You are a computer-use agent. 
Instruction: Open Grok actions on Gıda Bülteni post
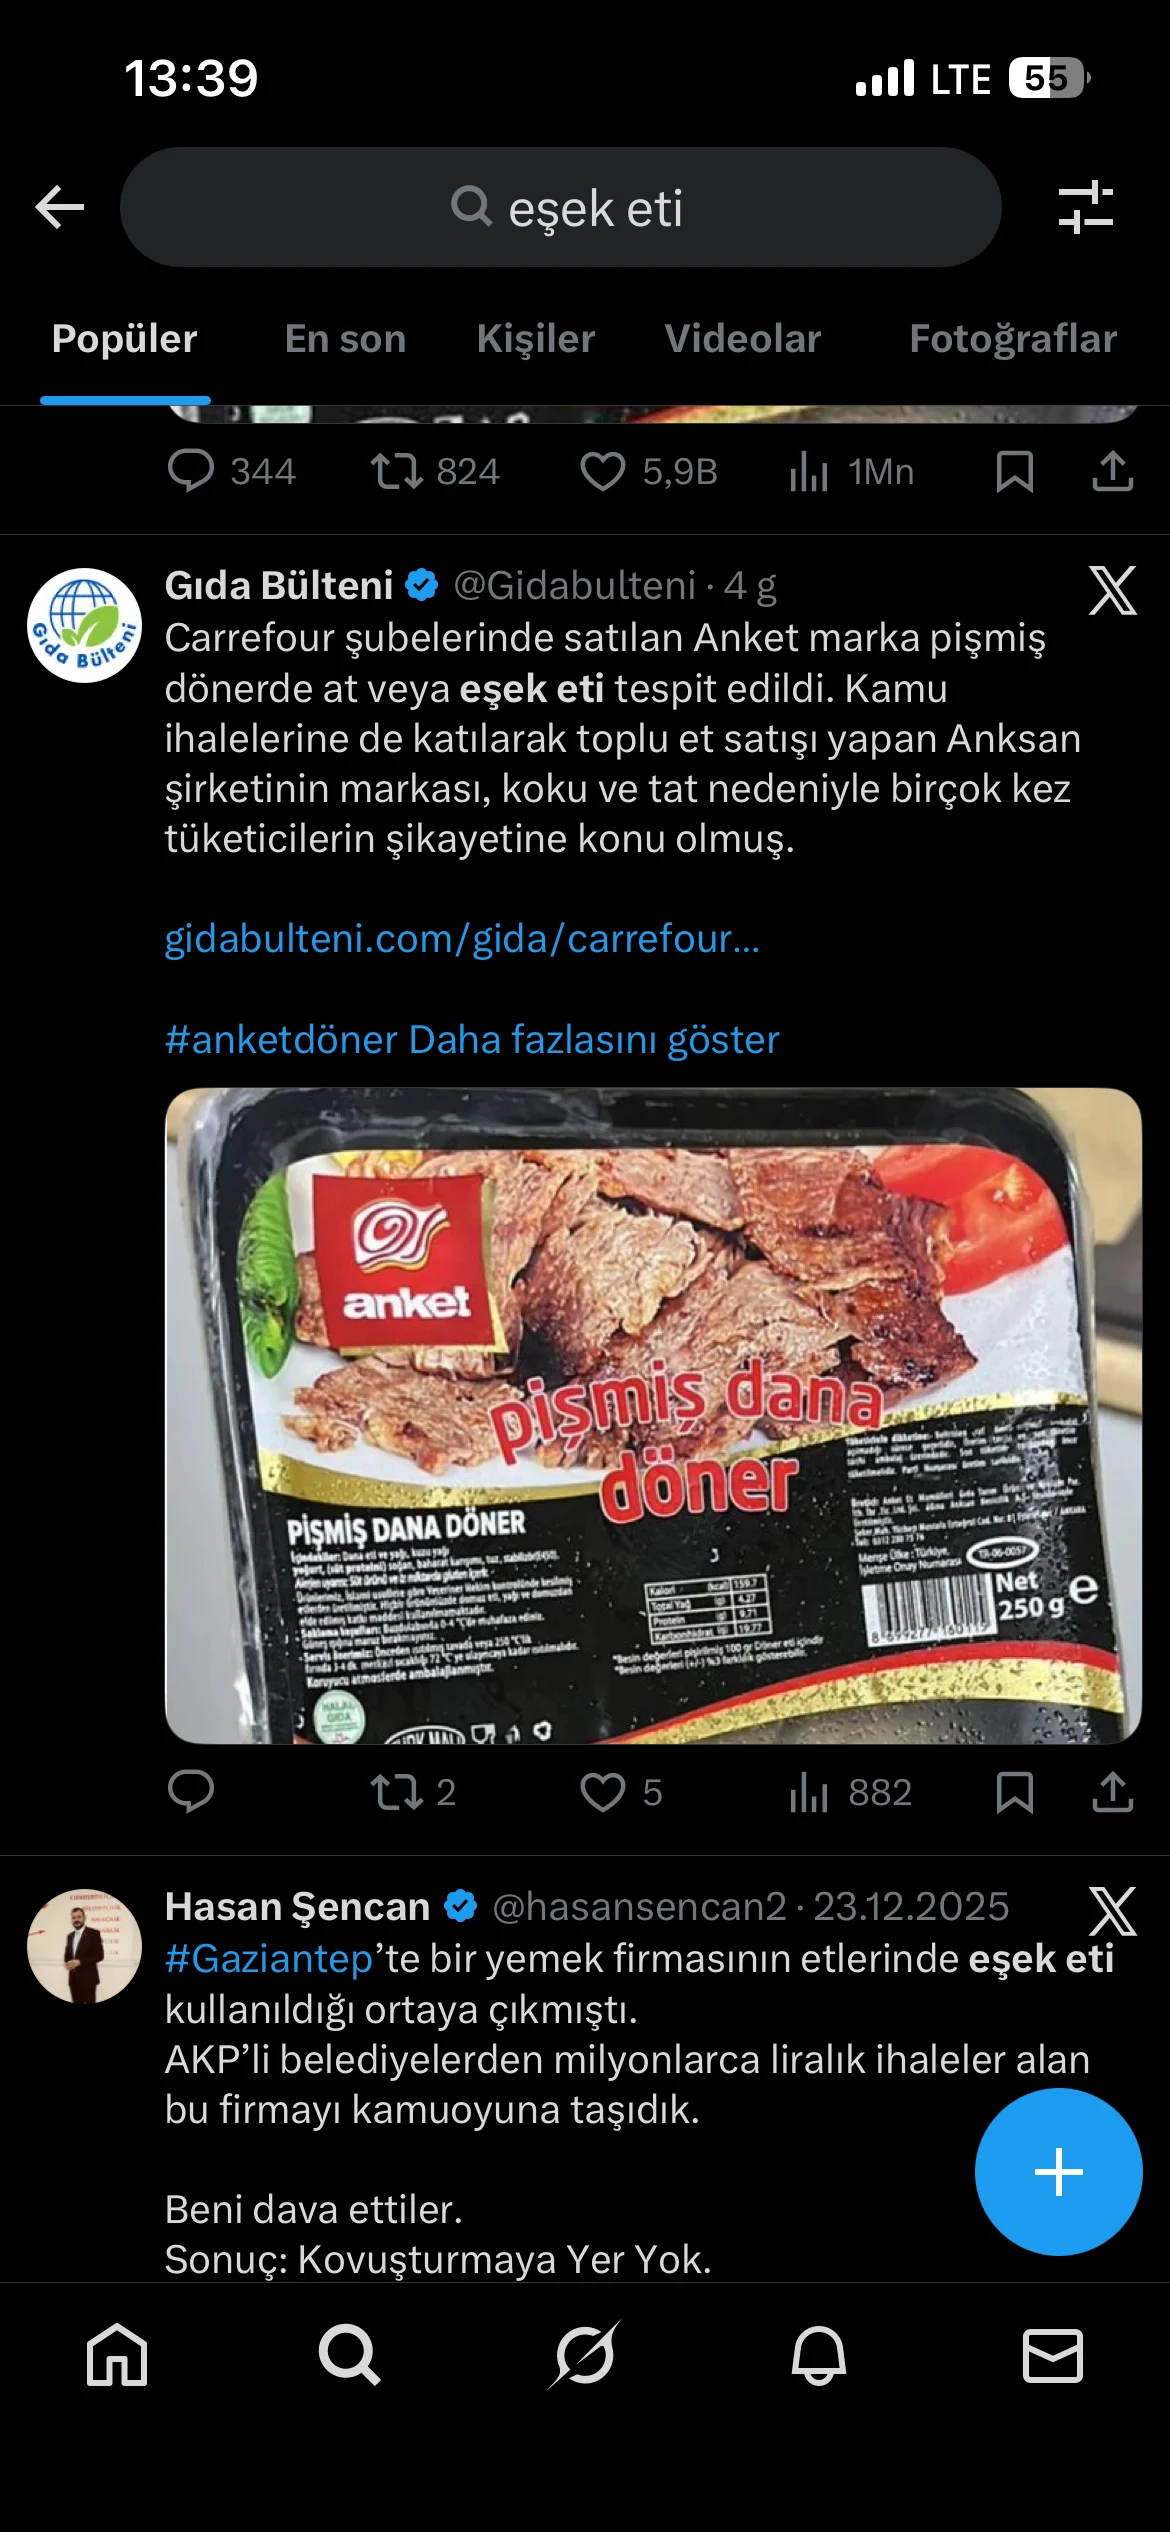(x=1112, y=590)
